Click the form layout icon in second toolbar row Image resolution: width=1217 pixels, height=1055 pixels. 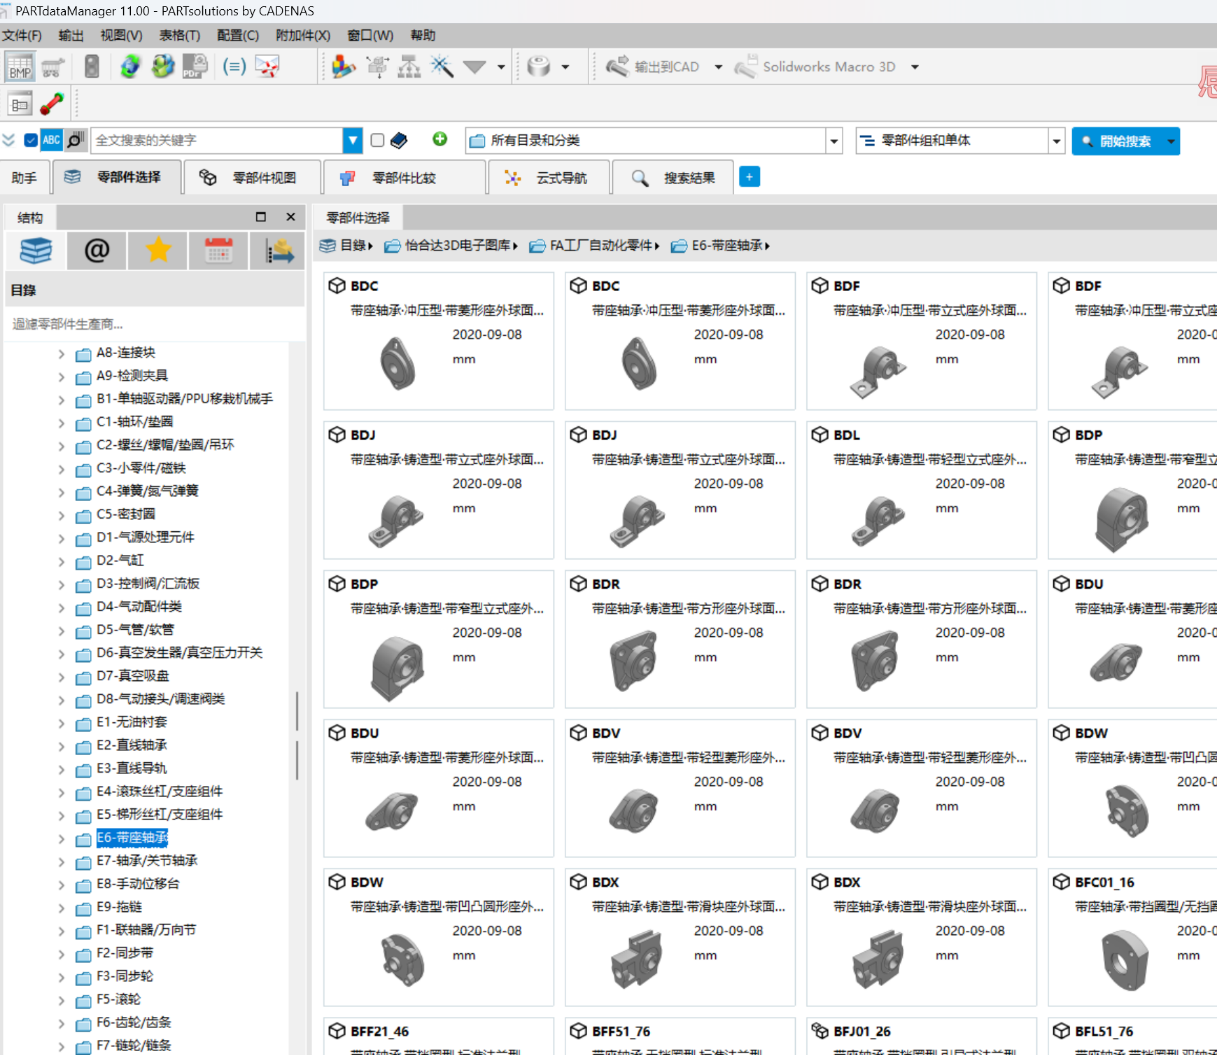tap(20, 103)
